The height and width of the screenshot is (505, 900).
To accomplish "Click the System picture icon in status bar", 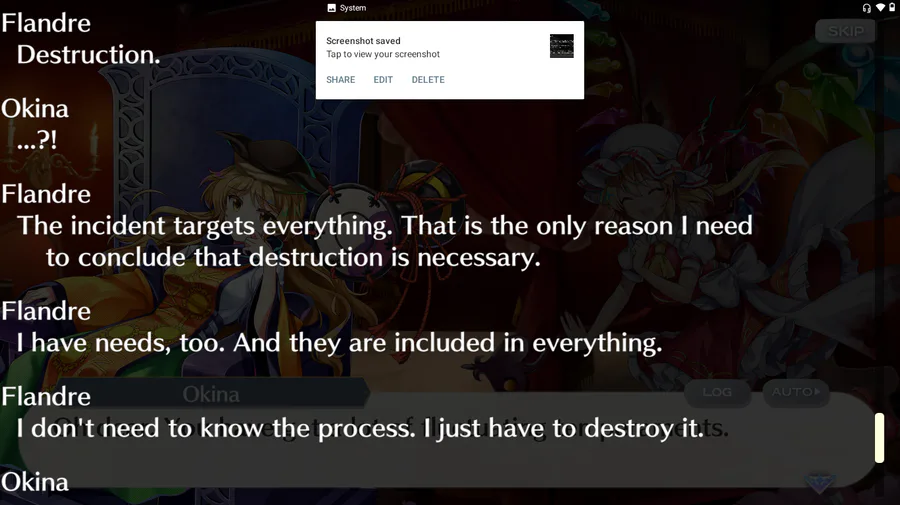I will [x=331, y=8].
